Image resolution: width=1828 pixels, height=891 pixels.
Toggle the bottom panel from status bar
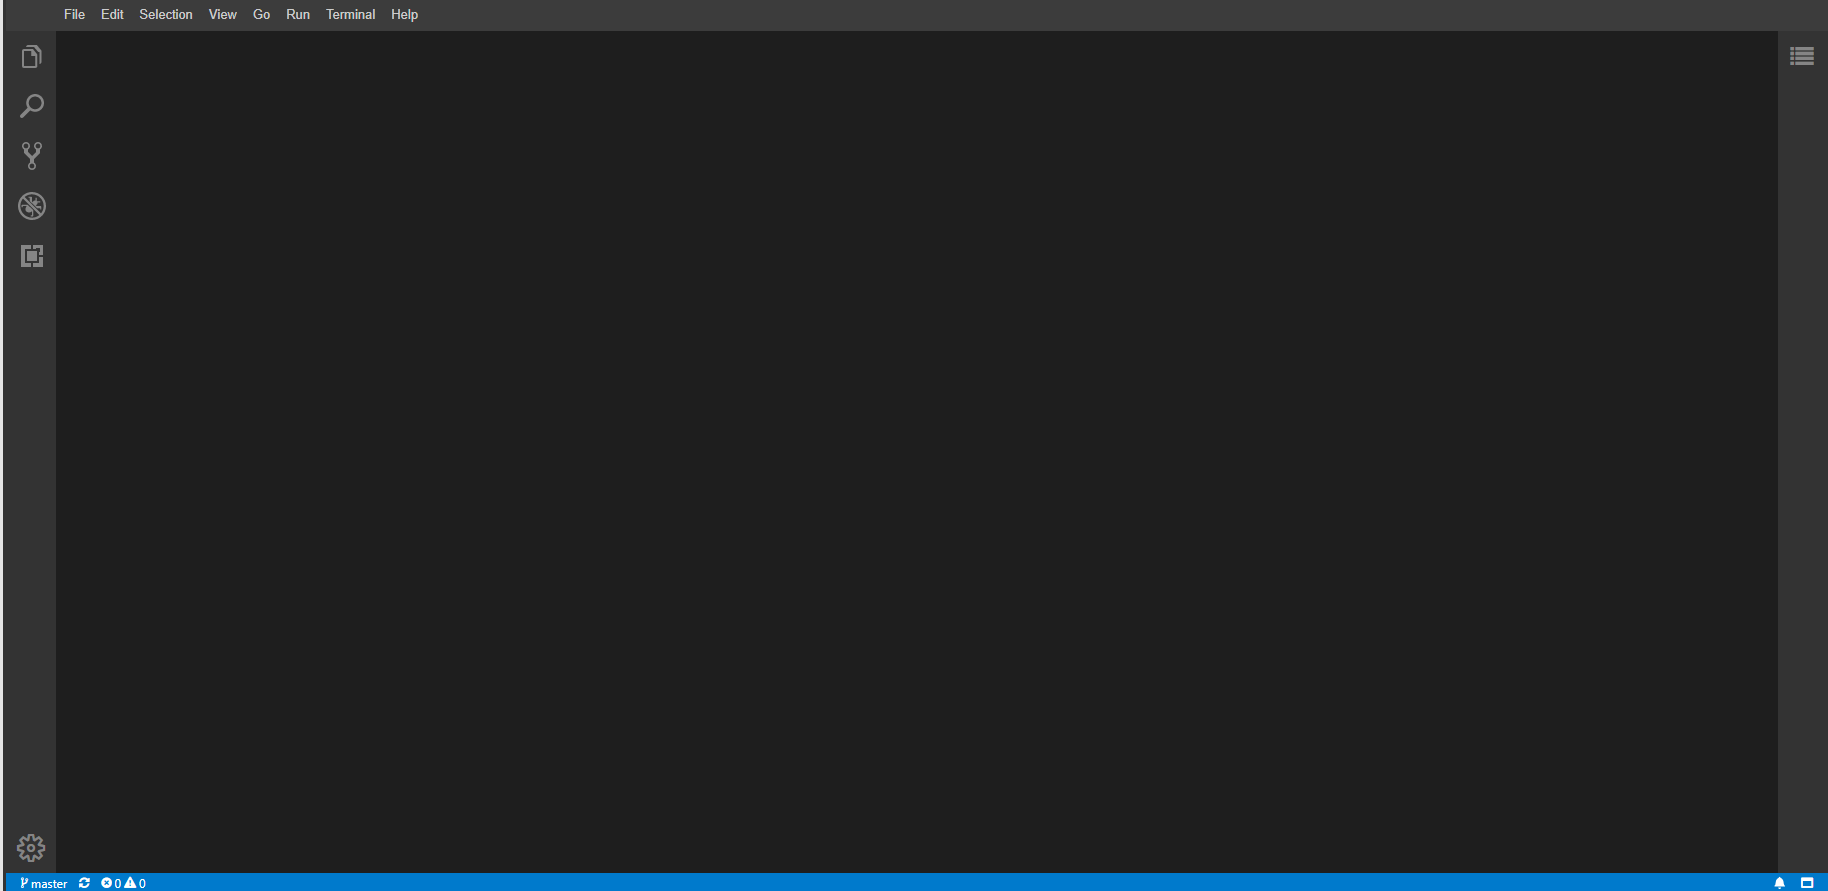click(1807, 883)
